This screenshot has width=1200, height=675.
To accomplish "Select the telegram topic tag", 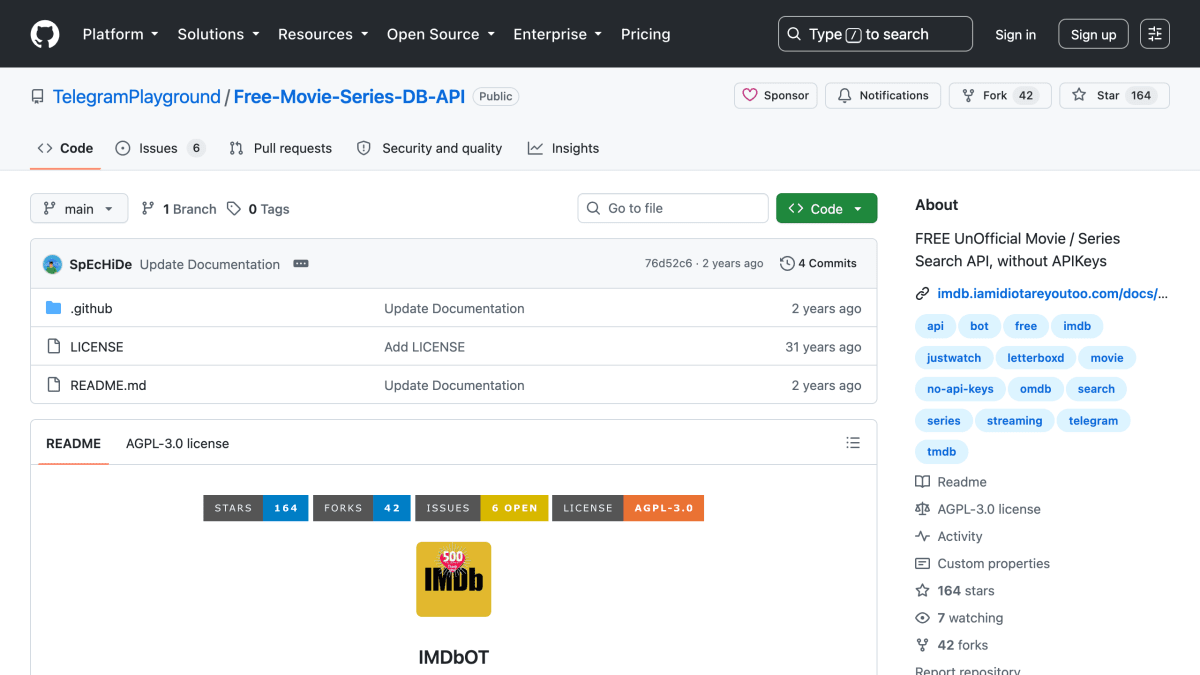I will point(1093,421).
